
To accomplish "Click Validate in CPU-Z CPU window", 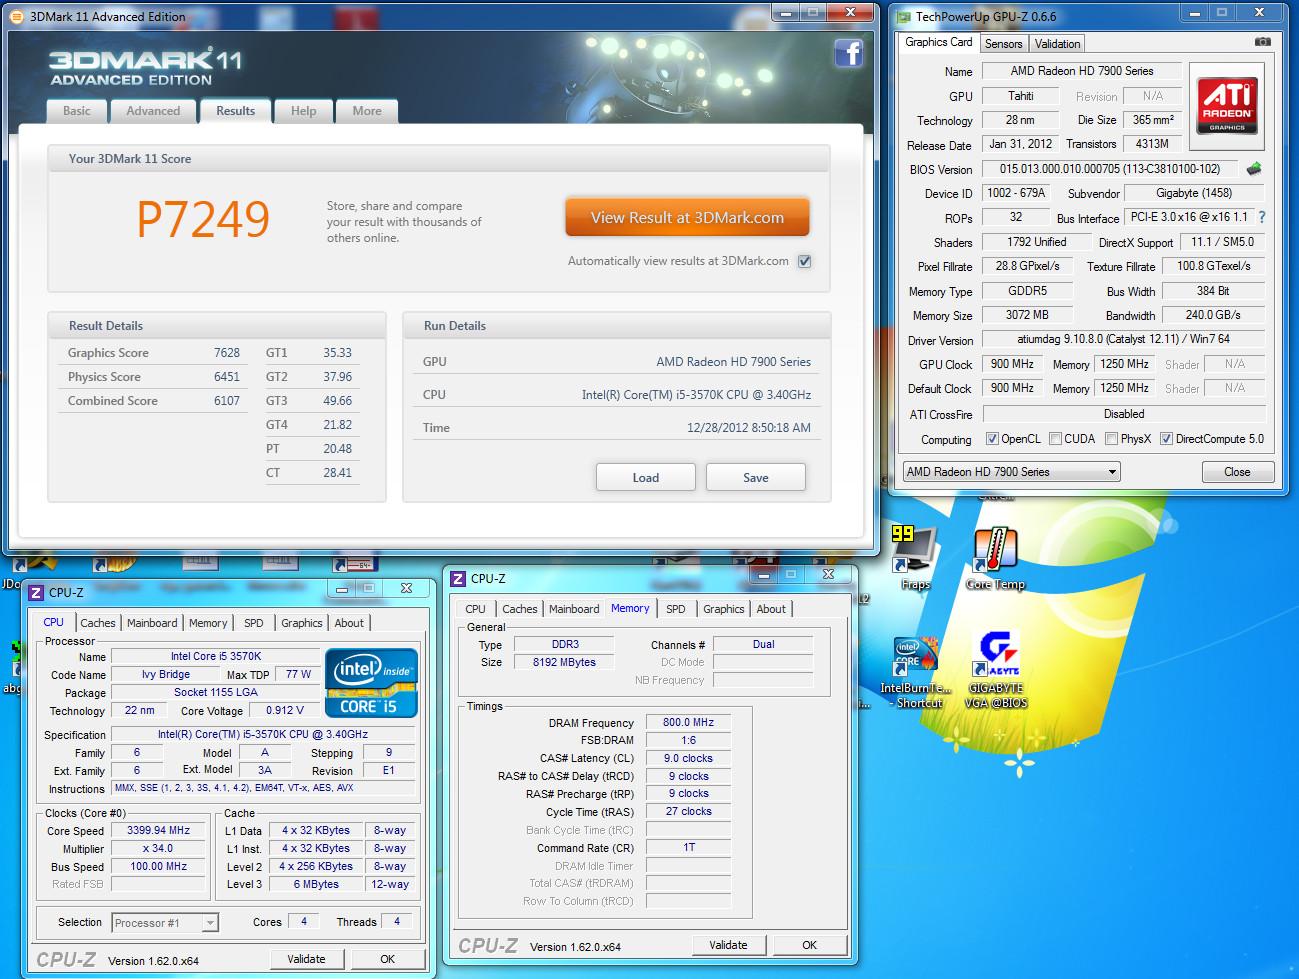I will 306,959.
